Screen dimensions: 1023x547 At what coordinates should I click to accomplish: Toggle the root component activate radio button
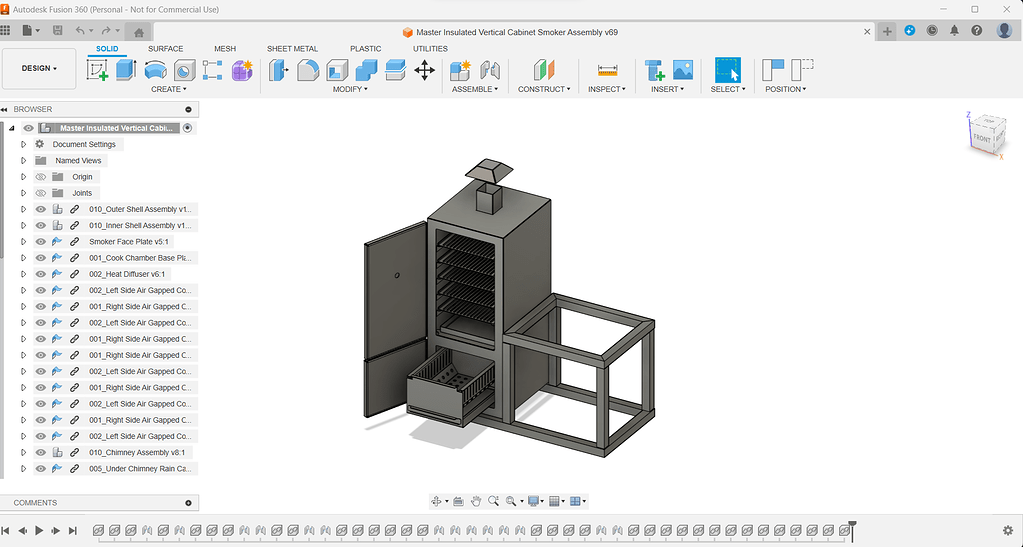[187, 128]
